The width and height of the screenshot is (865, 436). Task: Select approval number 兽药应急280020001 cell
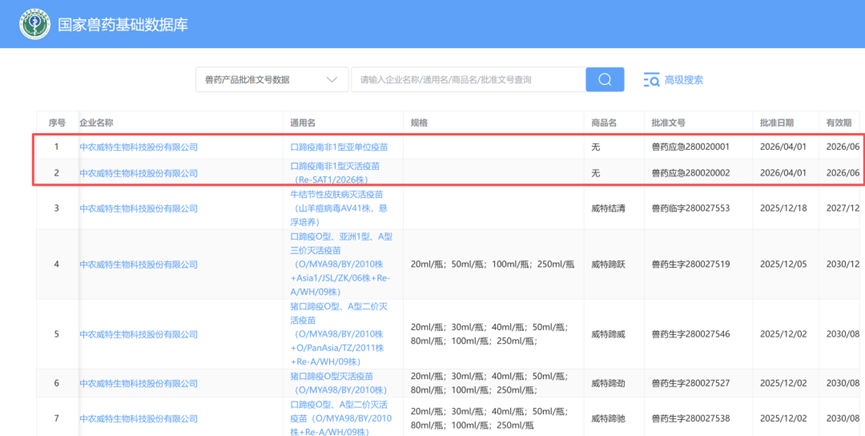690,147
